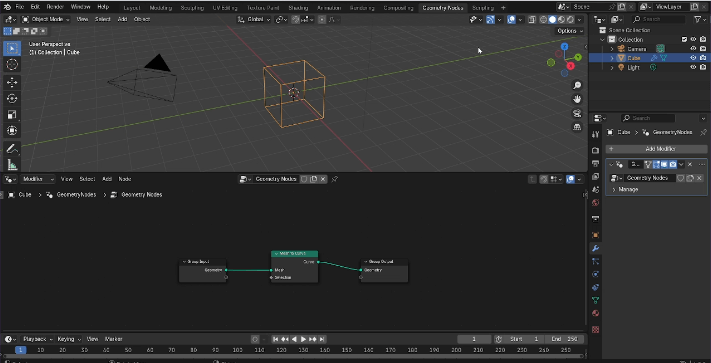This screenshot has width=711, height=363.
Task: Select the Rotate tool
Action: click(12, 98)
